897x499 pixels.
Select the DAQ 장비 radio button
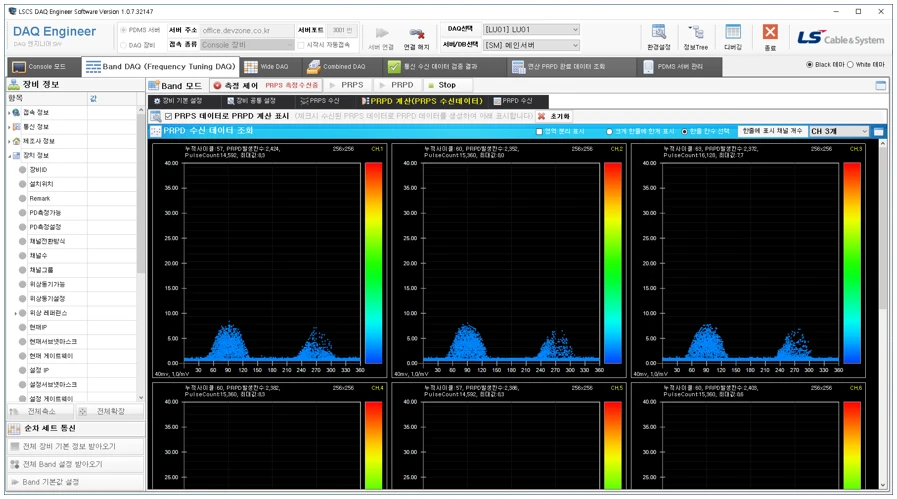[123, 45]
